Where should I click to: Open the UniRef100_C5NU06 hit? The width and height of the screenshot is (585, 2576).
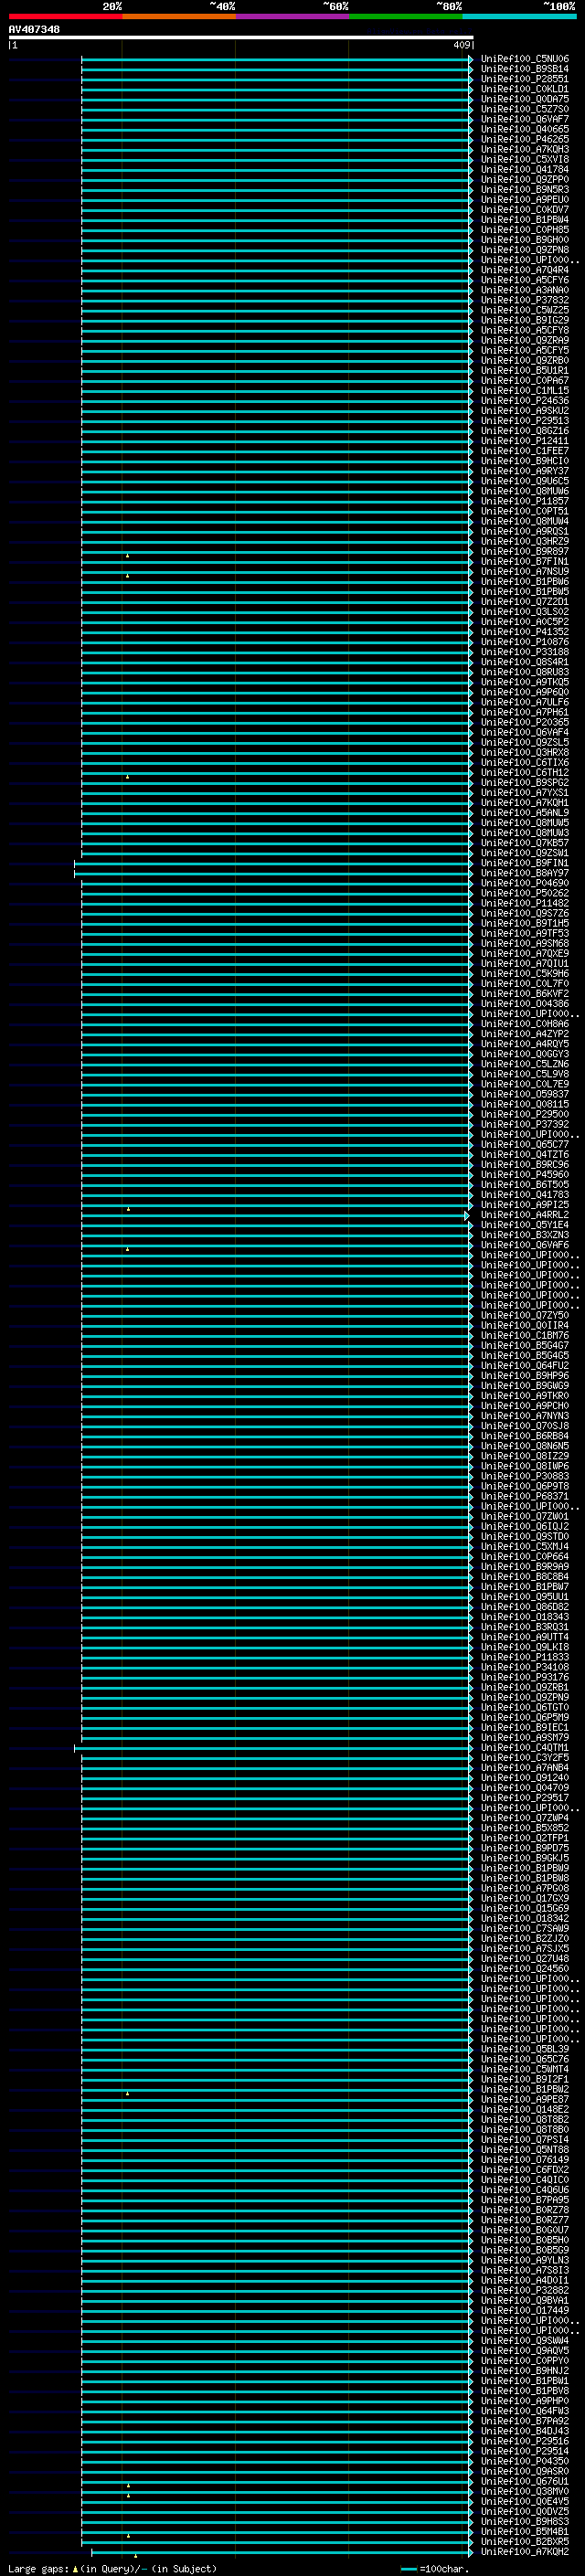525,59
